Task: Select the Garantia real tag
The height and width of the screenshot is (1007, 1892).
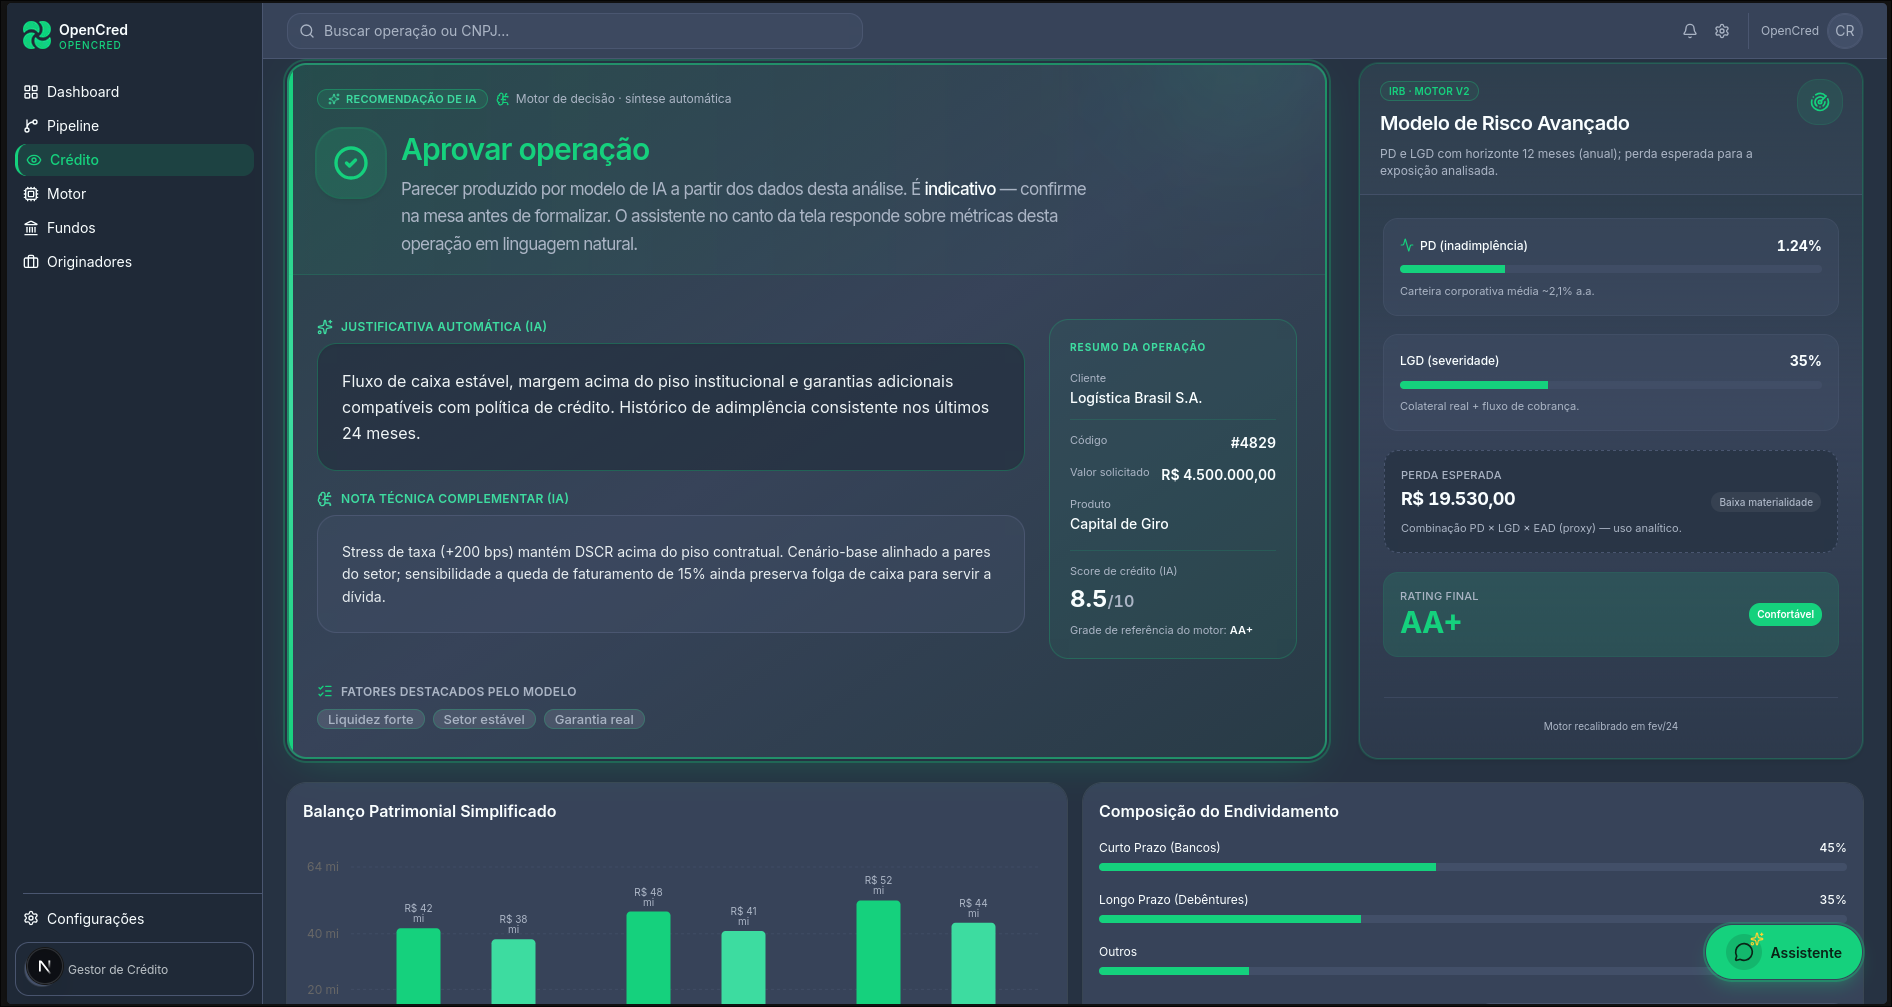Action: pyautogui.click(x=594, y=719)
